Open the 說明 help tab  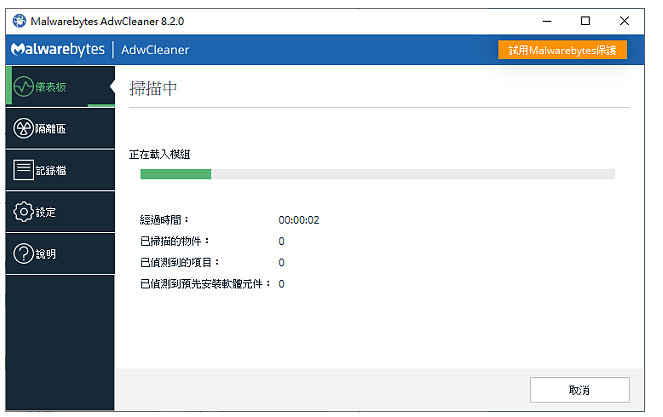(60, 254)
